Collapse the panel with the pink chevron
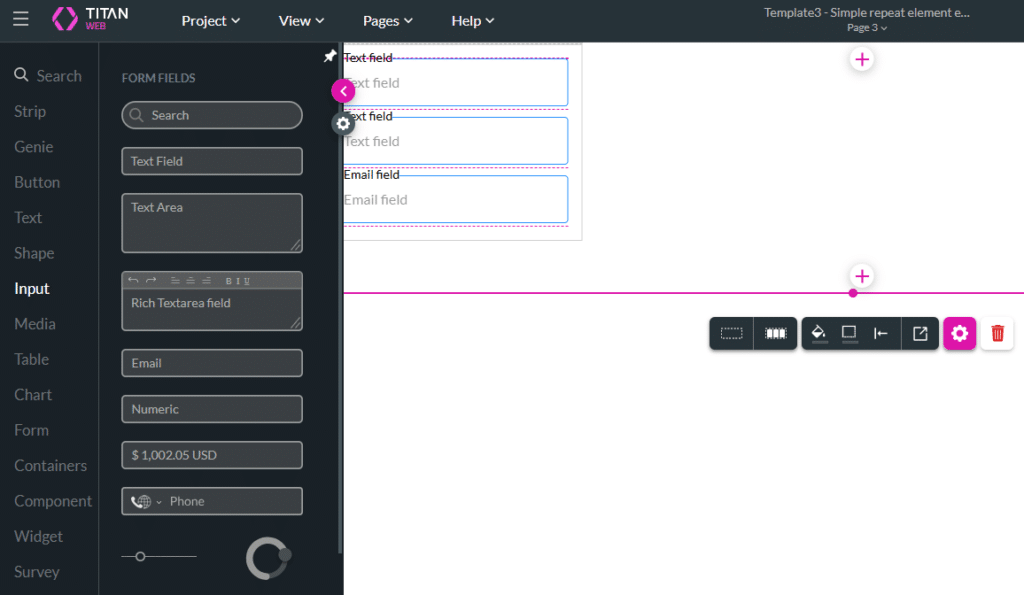 (343, 90)
